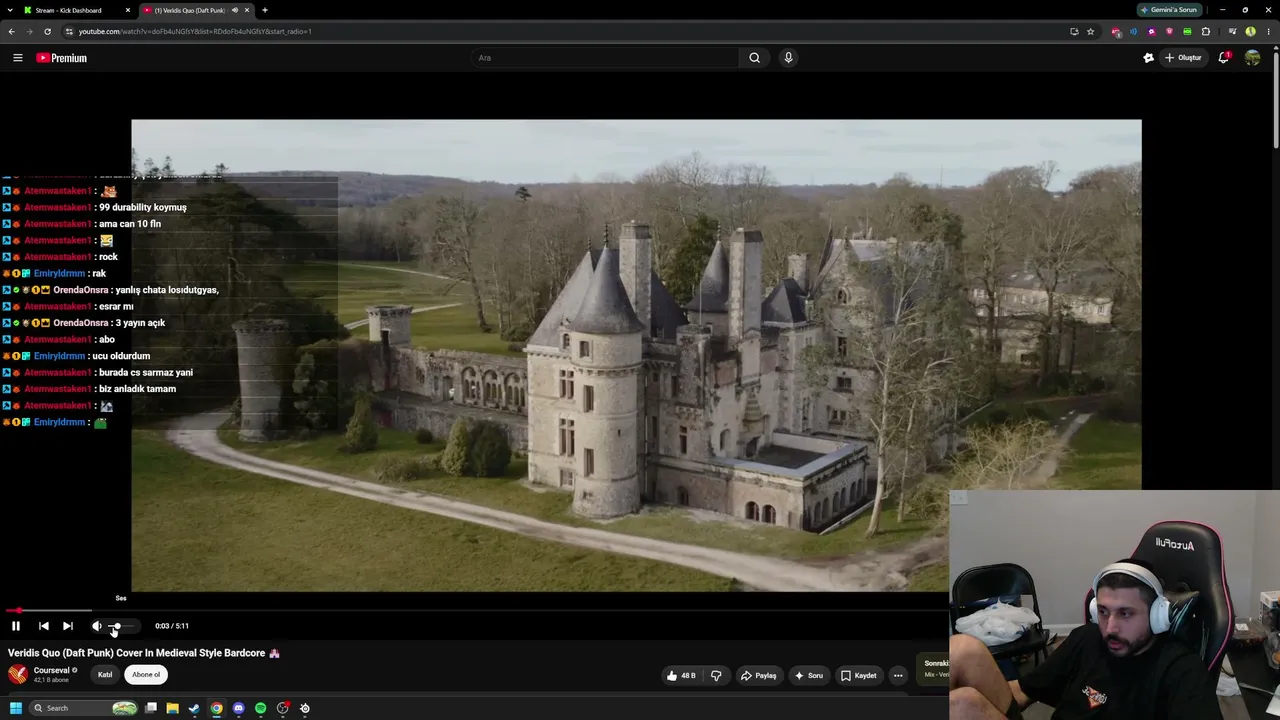The height and width of the screenshot is (720, 1280).
Task: Open the YouTube account avatar menu
Action: click(1253, 58)
